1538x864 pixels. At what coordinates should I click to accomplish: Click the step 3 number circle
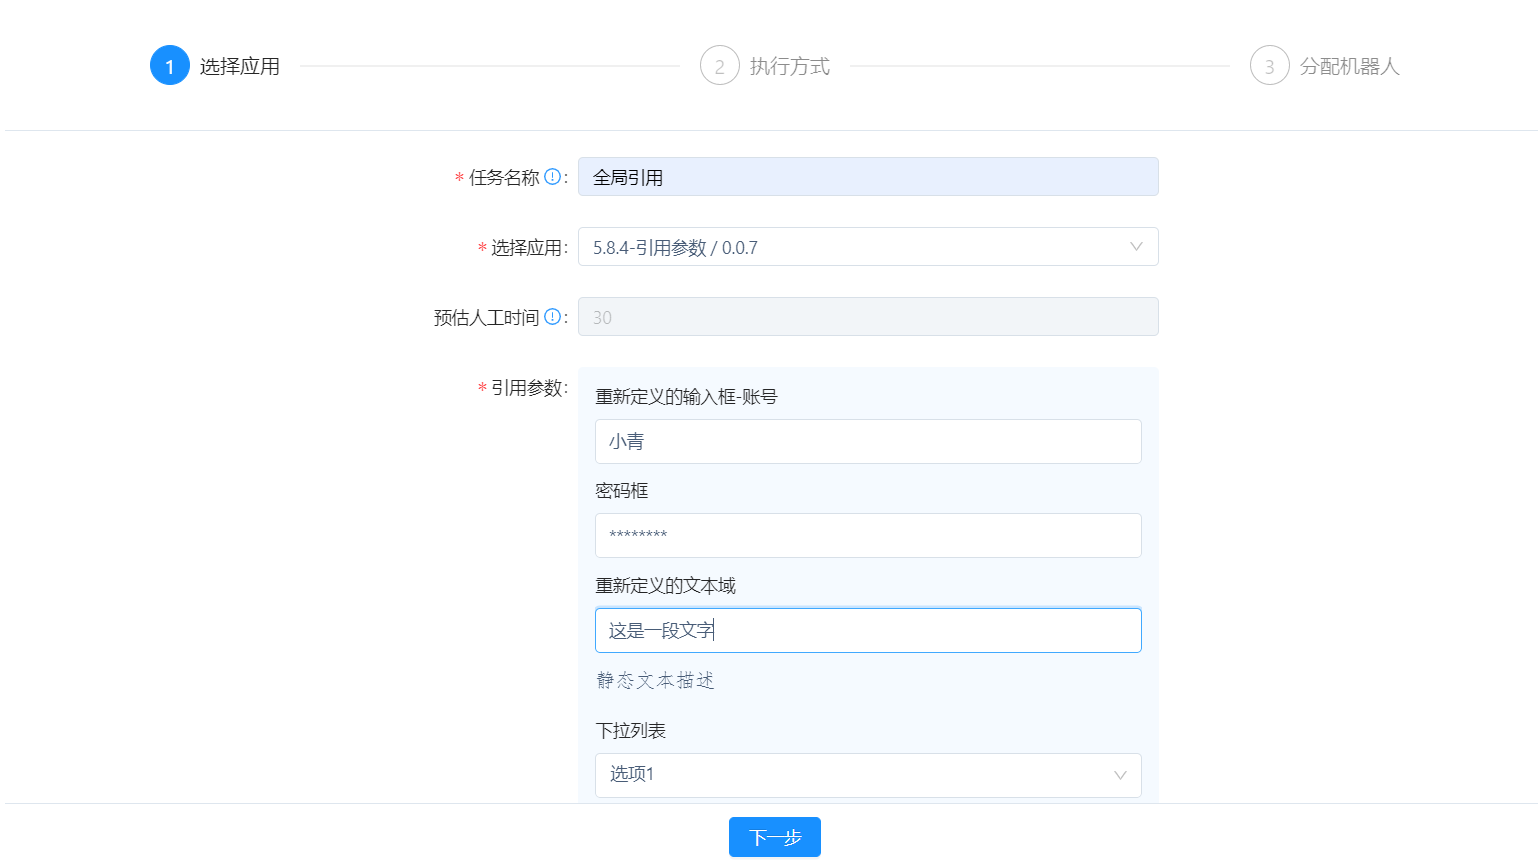pos(1269,66)
